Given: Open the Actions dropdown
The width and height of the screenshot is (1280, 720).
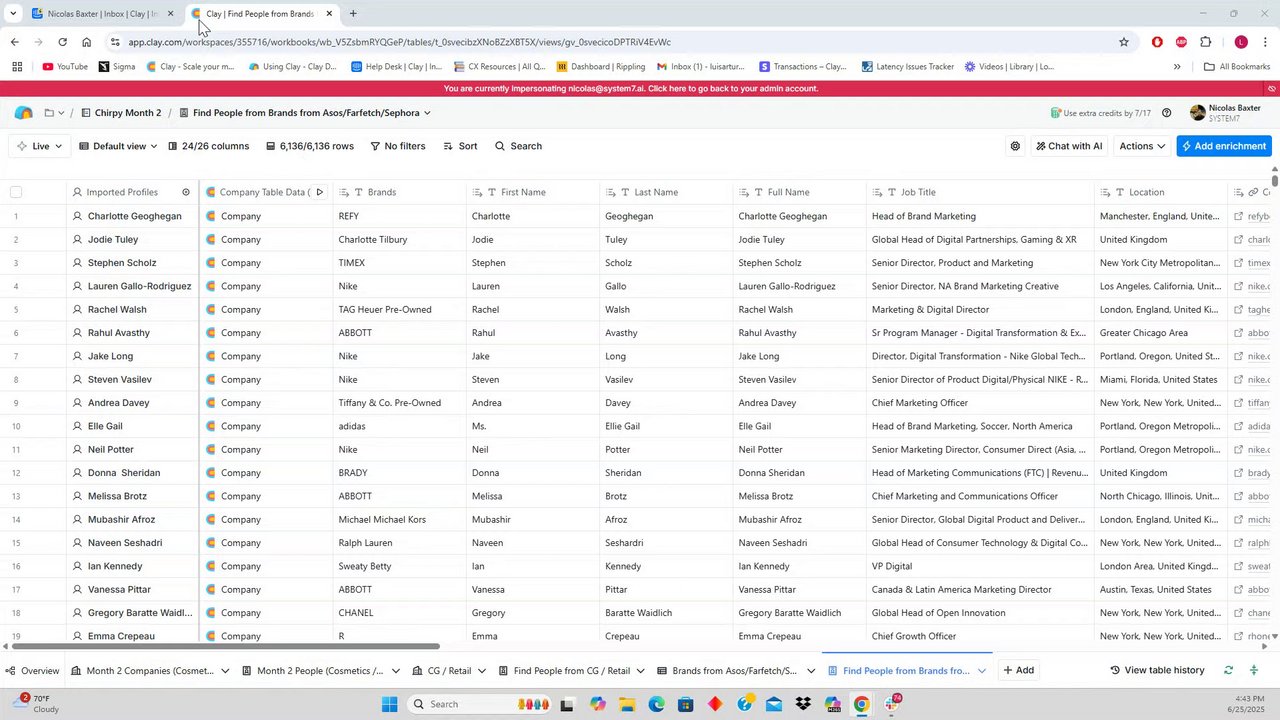Looking at the screenshot, I should (1142, 146).
